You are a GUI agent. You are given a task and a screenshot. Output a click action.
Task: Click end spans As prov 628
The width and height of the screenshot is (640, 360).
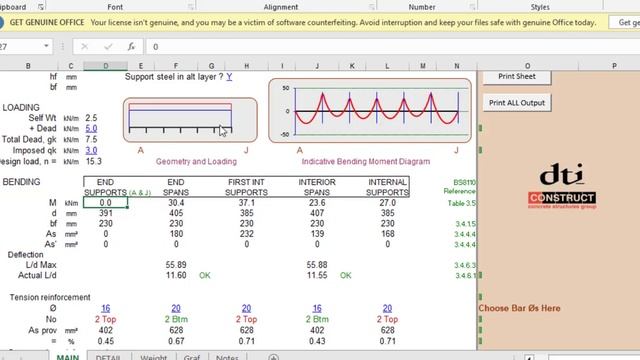[176, 330]
